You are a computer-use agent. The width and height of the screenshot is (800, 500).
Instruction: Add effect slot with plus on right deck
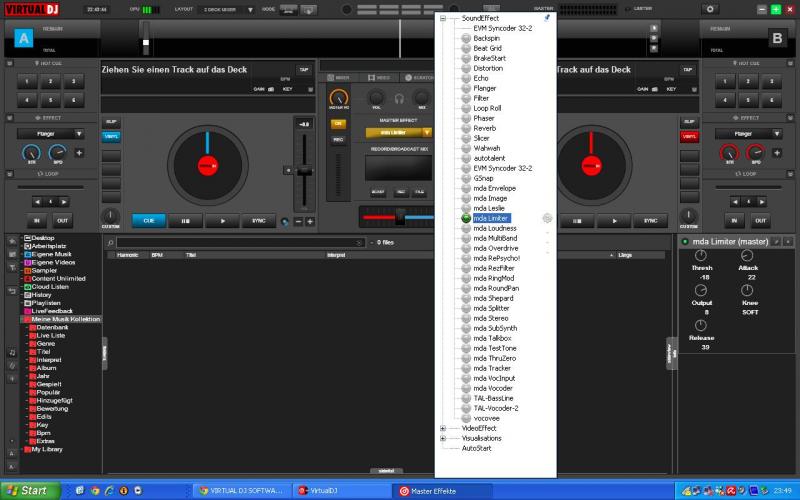pos(777,153)
